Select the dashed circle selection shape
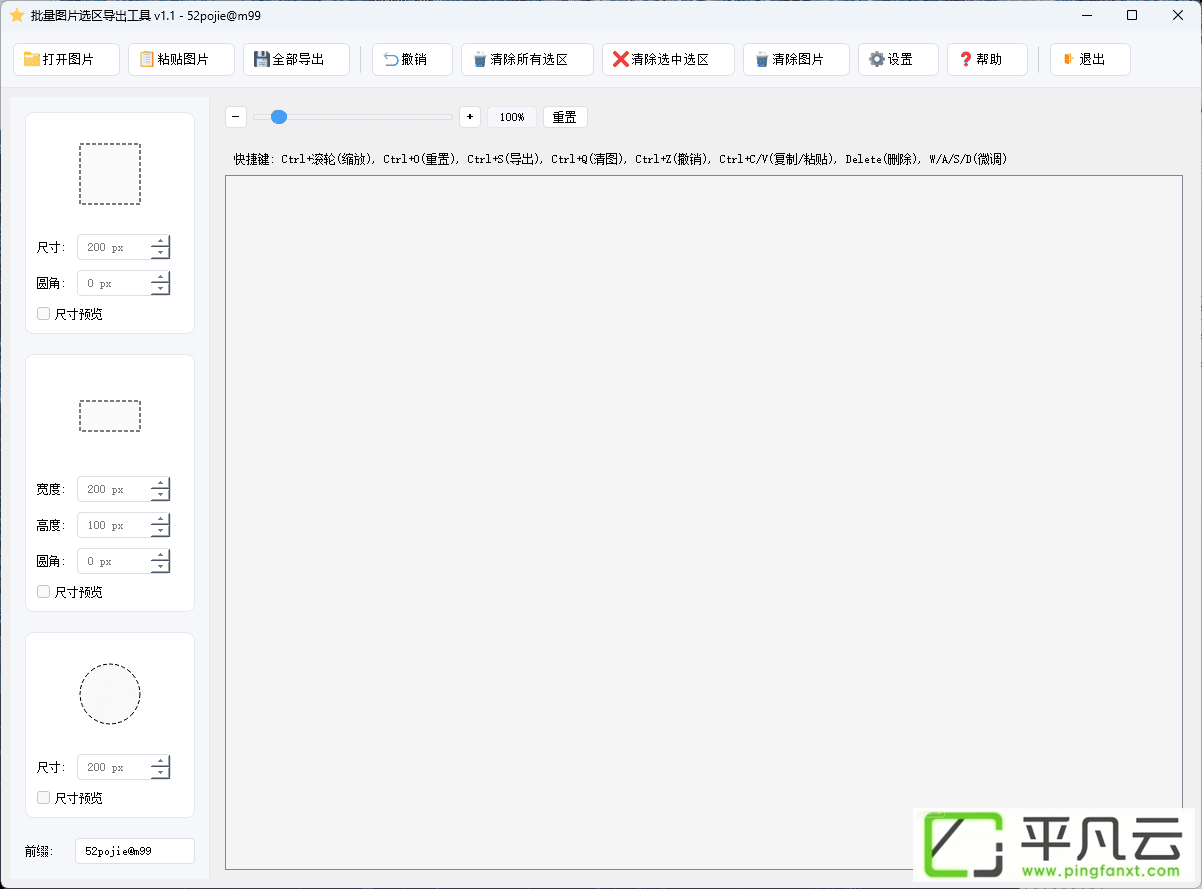This screenshot has height=889, width=1202. 110,694
